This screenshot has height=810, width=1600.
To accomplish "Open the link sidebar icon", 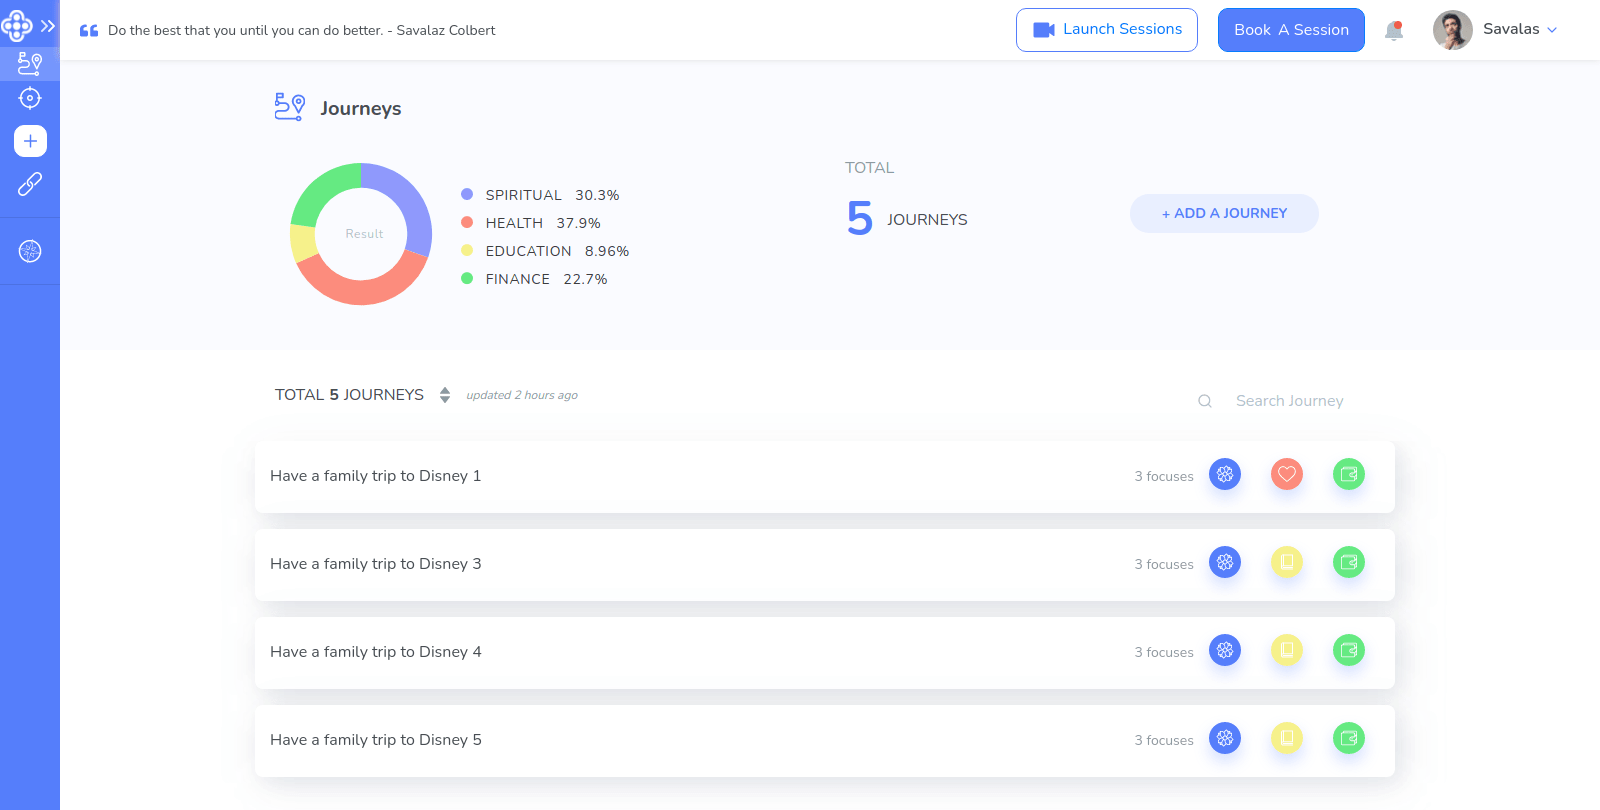I will (x=30, y=184).
